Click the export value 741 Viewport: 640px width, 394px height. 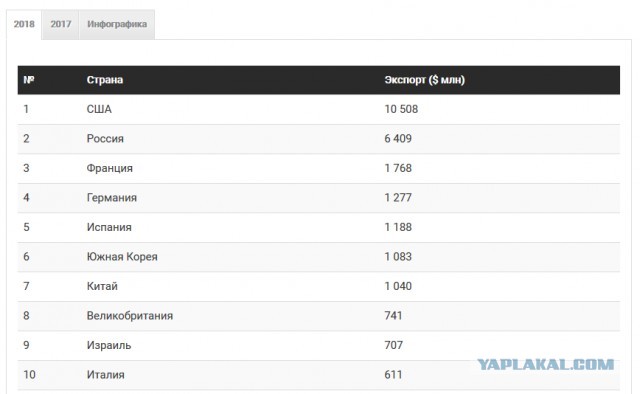click(393, 316)
